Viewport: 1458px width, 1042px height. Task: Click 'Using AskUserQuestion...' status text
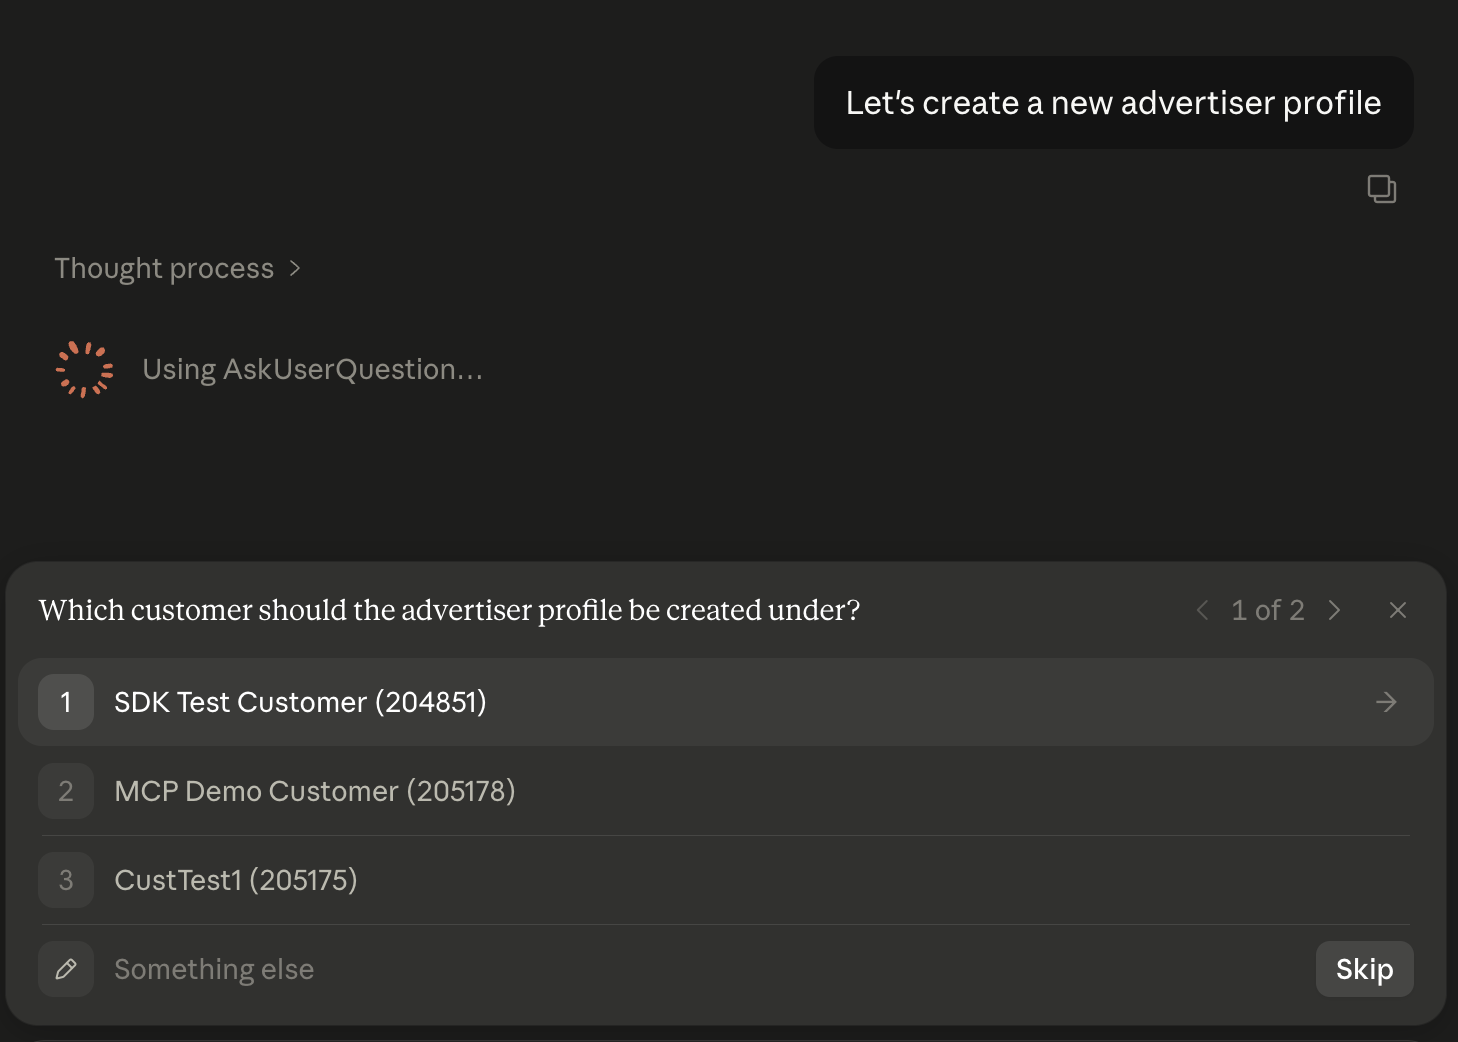coord(312,369)
